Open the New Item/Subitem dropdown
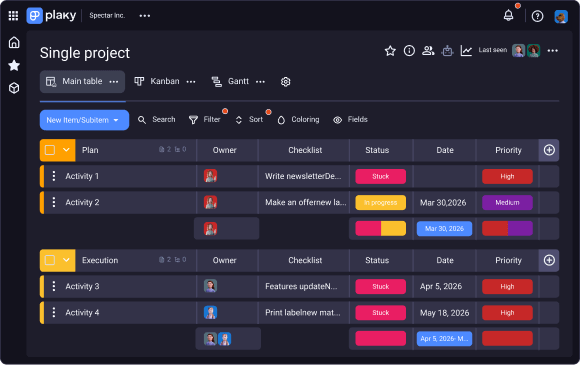This screenshot has height=365, width=580. point(84,120)
